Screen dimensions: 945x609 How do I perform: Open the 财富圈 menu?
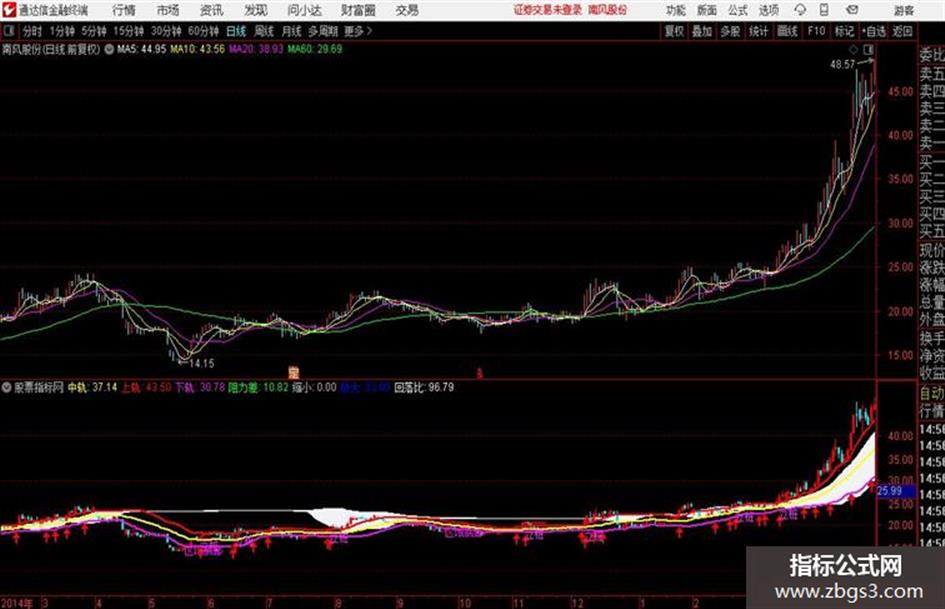coord(358,10)
